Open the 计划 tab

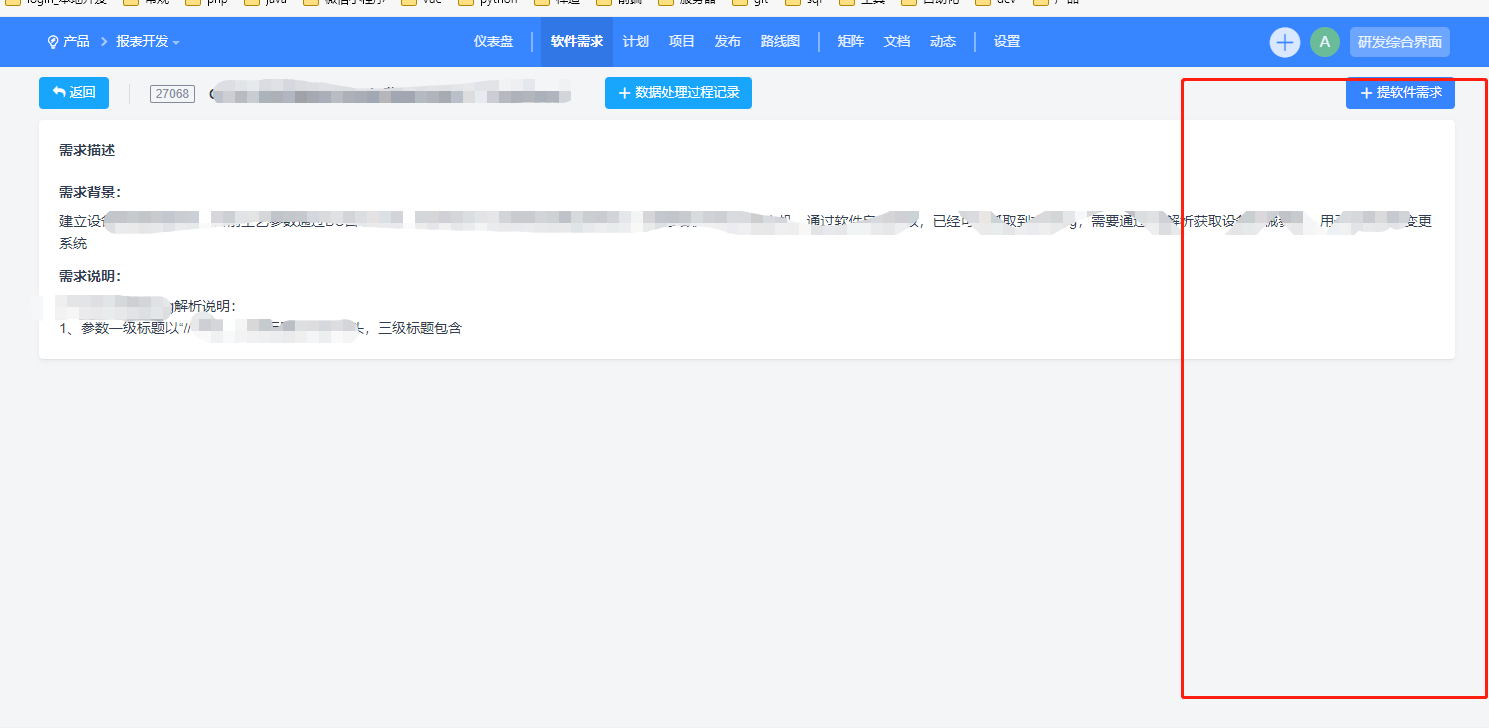636,42
